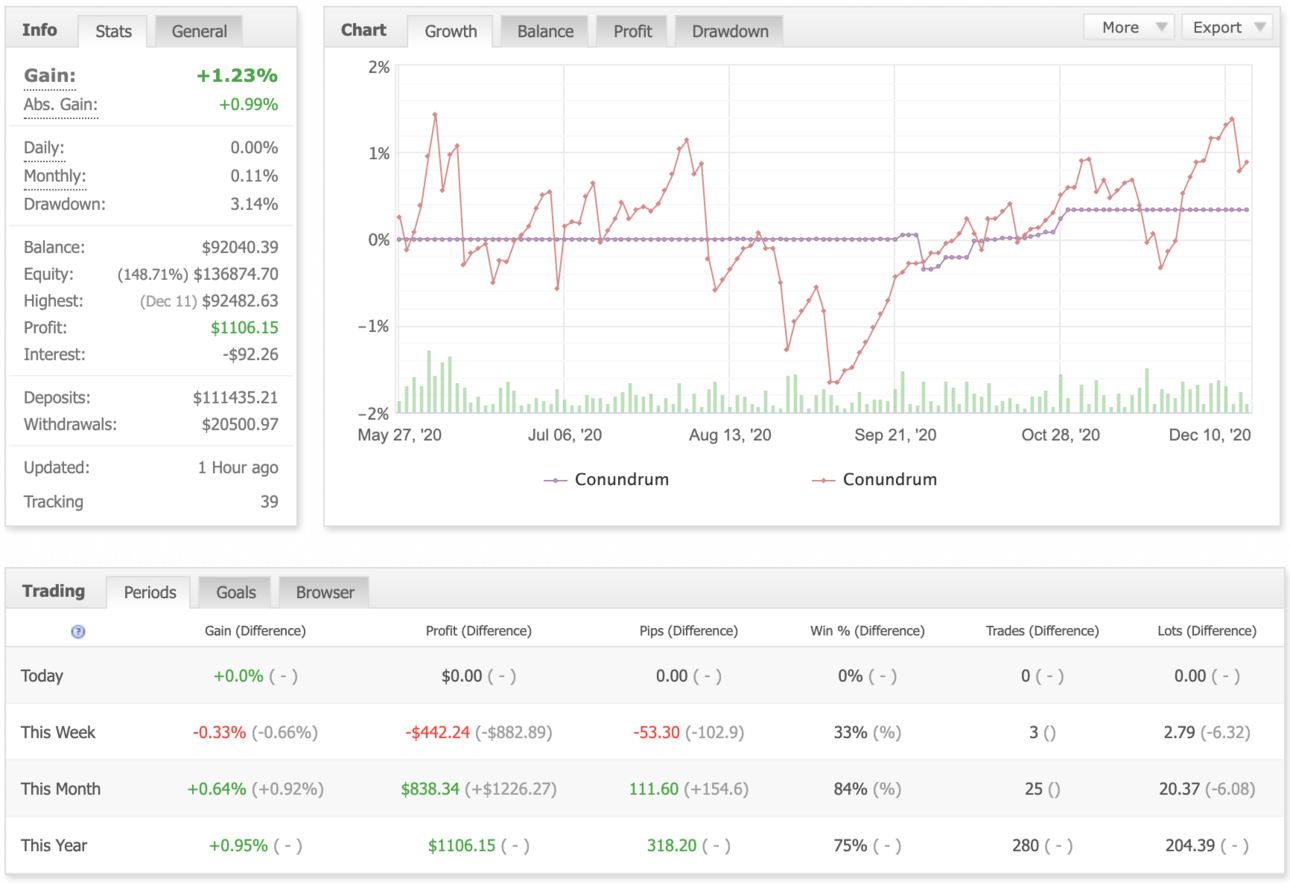Click the This Week row label
This screenshot has height=884, width=1290.
click(58, 732)
